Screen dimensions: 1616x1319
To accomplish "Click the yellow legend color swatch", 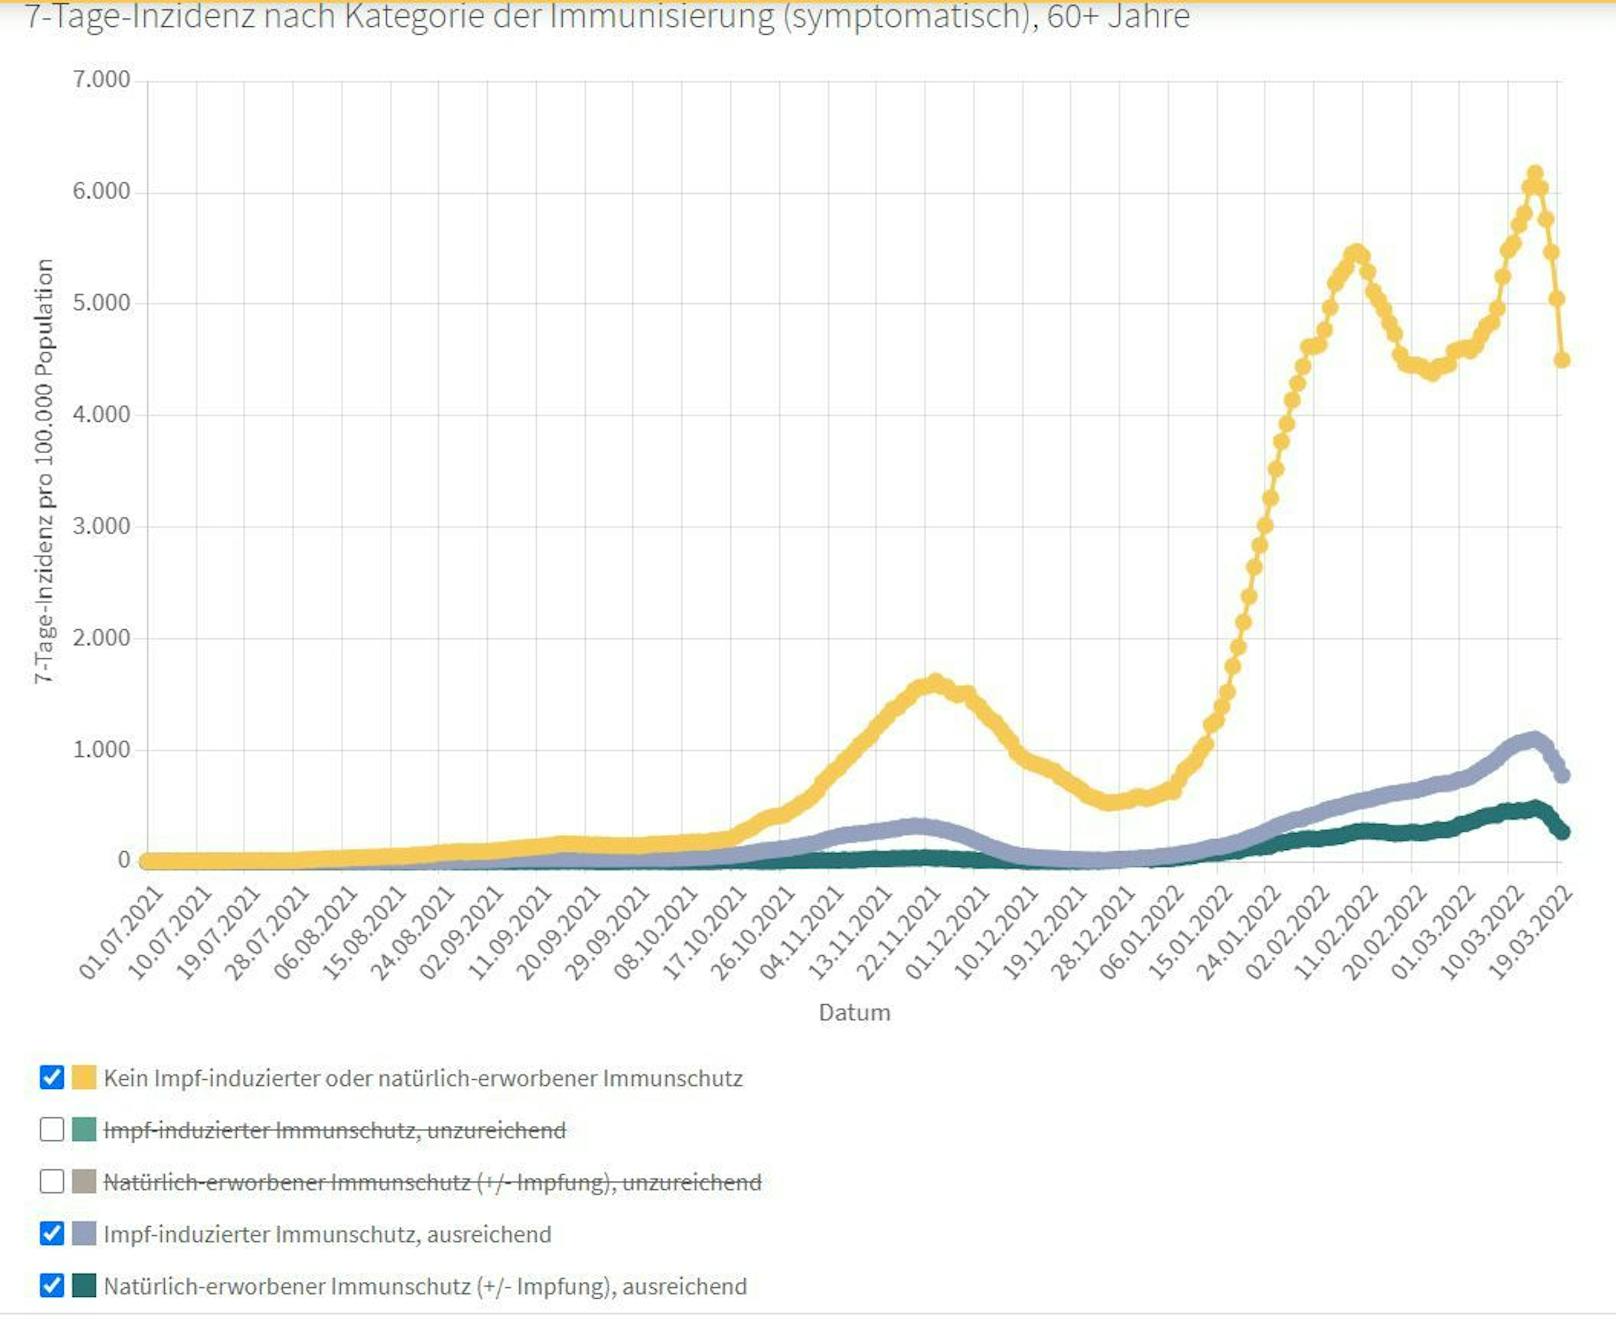I will pyautogui.click(x=84, y=1077).
